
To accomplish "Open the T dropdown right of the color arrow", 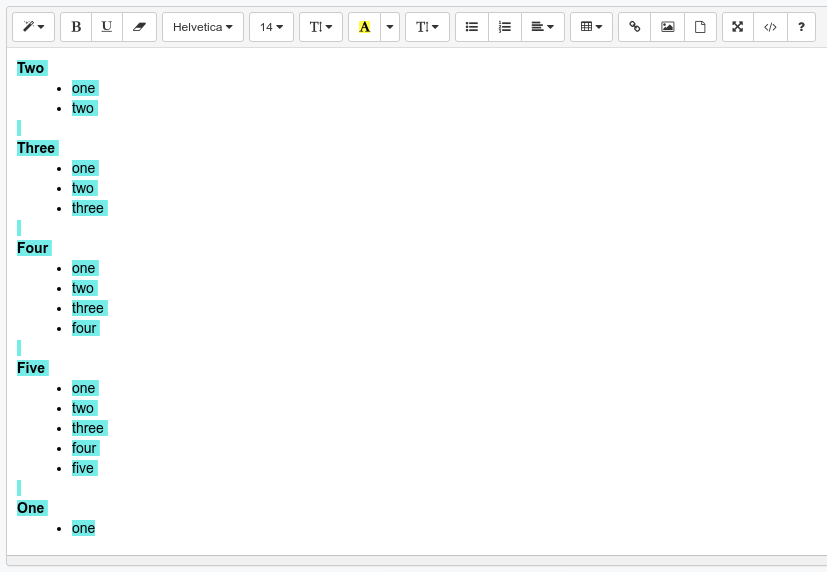I will tap(428, 27).
